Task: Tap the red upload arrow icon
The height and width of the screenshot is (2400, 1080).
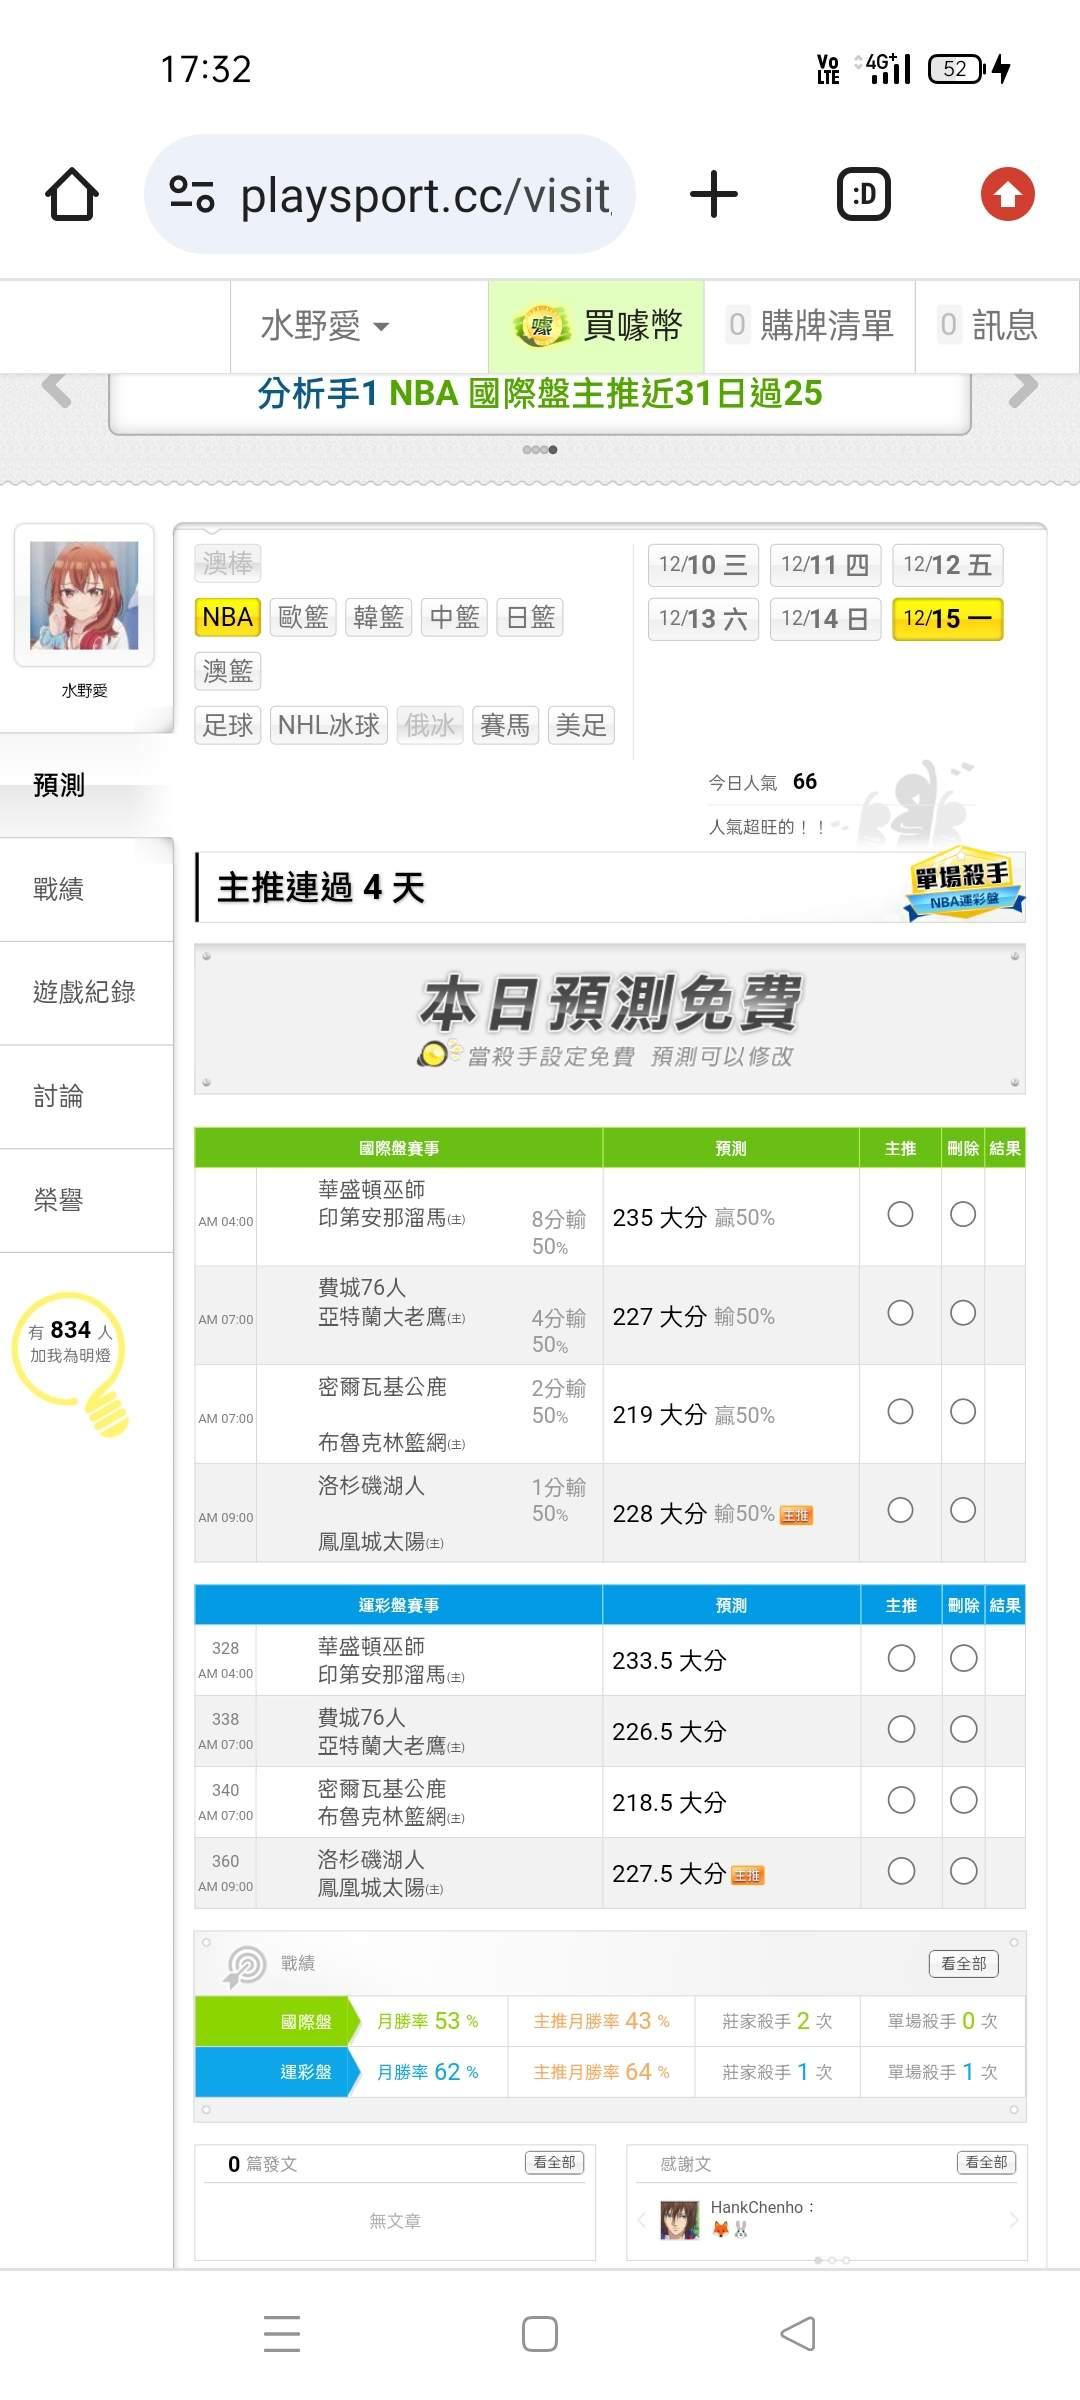Action: (x=1007, y=194)
